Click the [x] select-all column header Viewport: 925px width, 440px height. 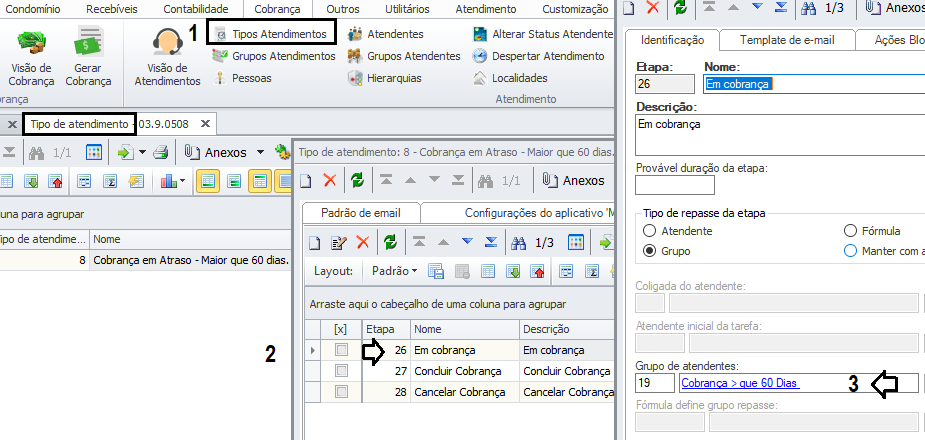click(x=340, y=329)
